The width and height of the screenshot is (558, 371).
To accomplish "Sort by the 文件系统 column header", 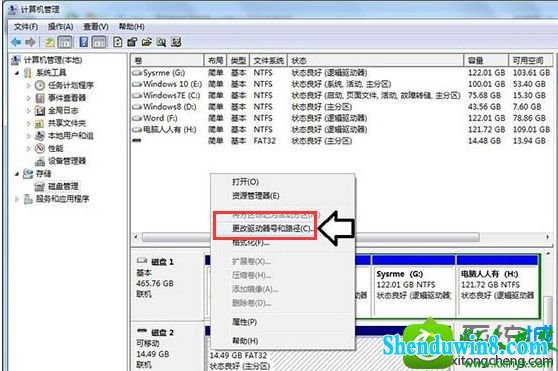I will (269, 60).
